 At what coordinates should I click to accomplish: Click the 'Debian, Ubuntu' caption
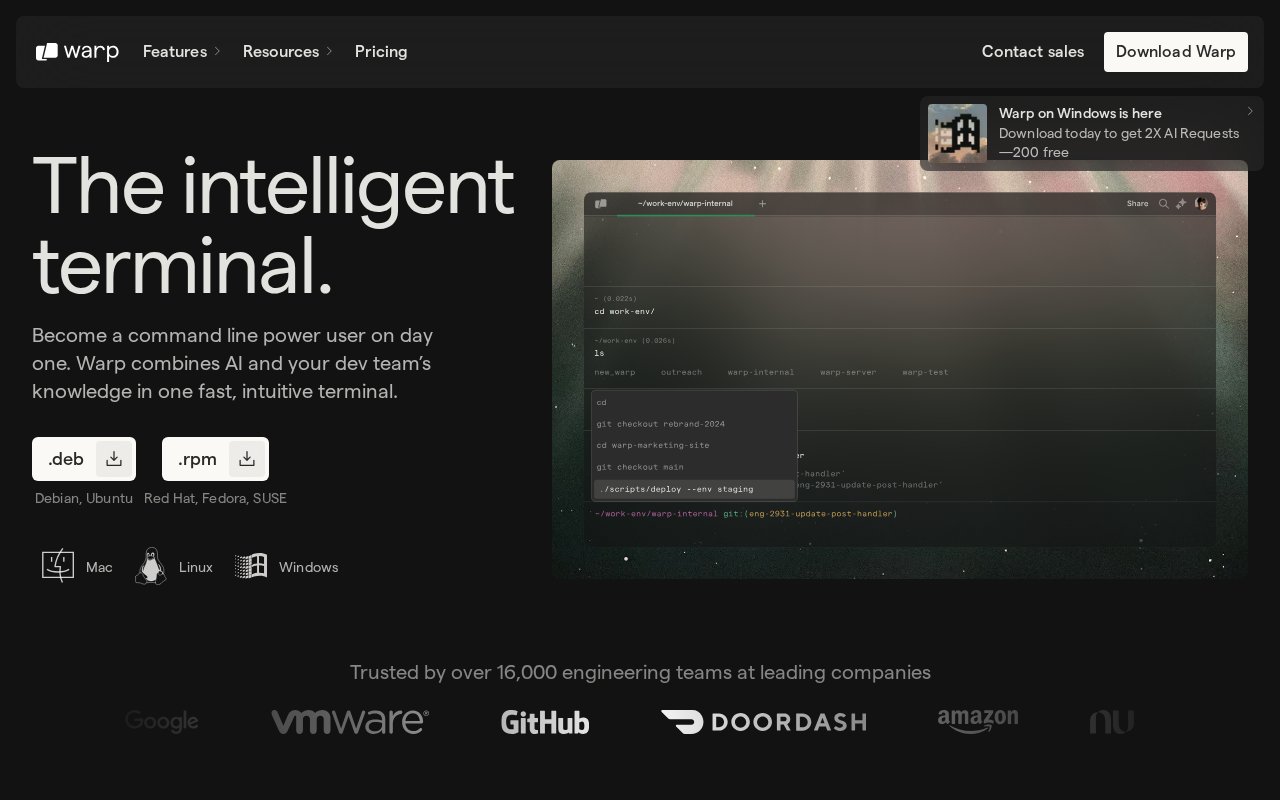[x=84, y=498]
